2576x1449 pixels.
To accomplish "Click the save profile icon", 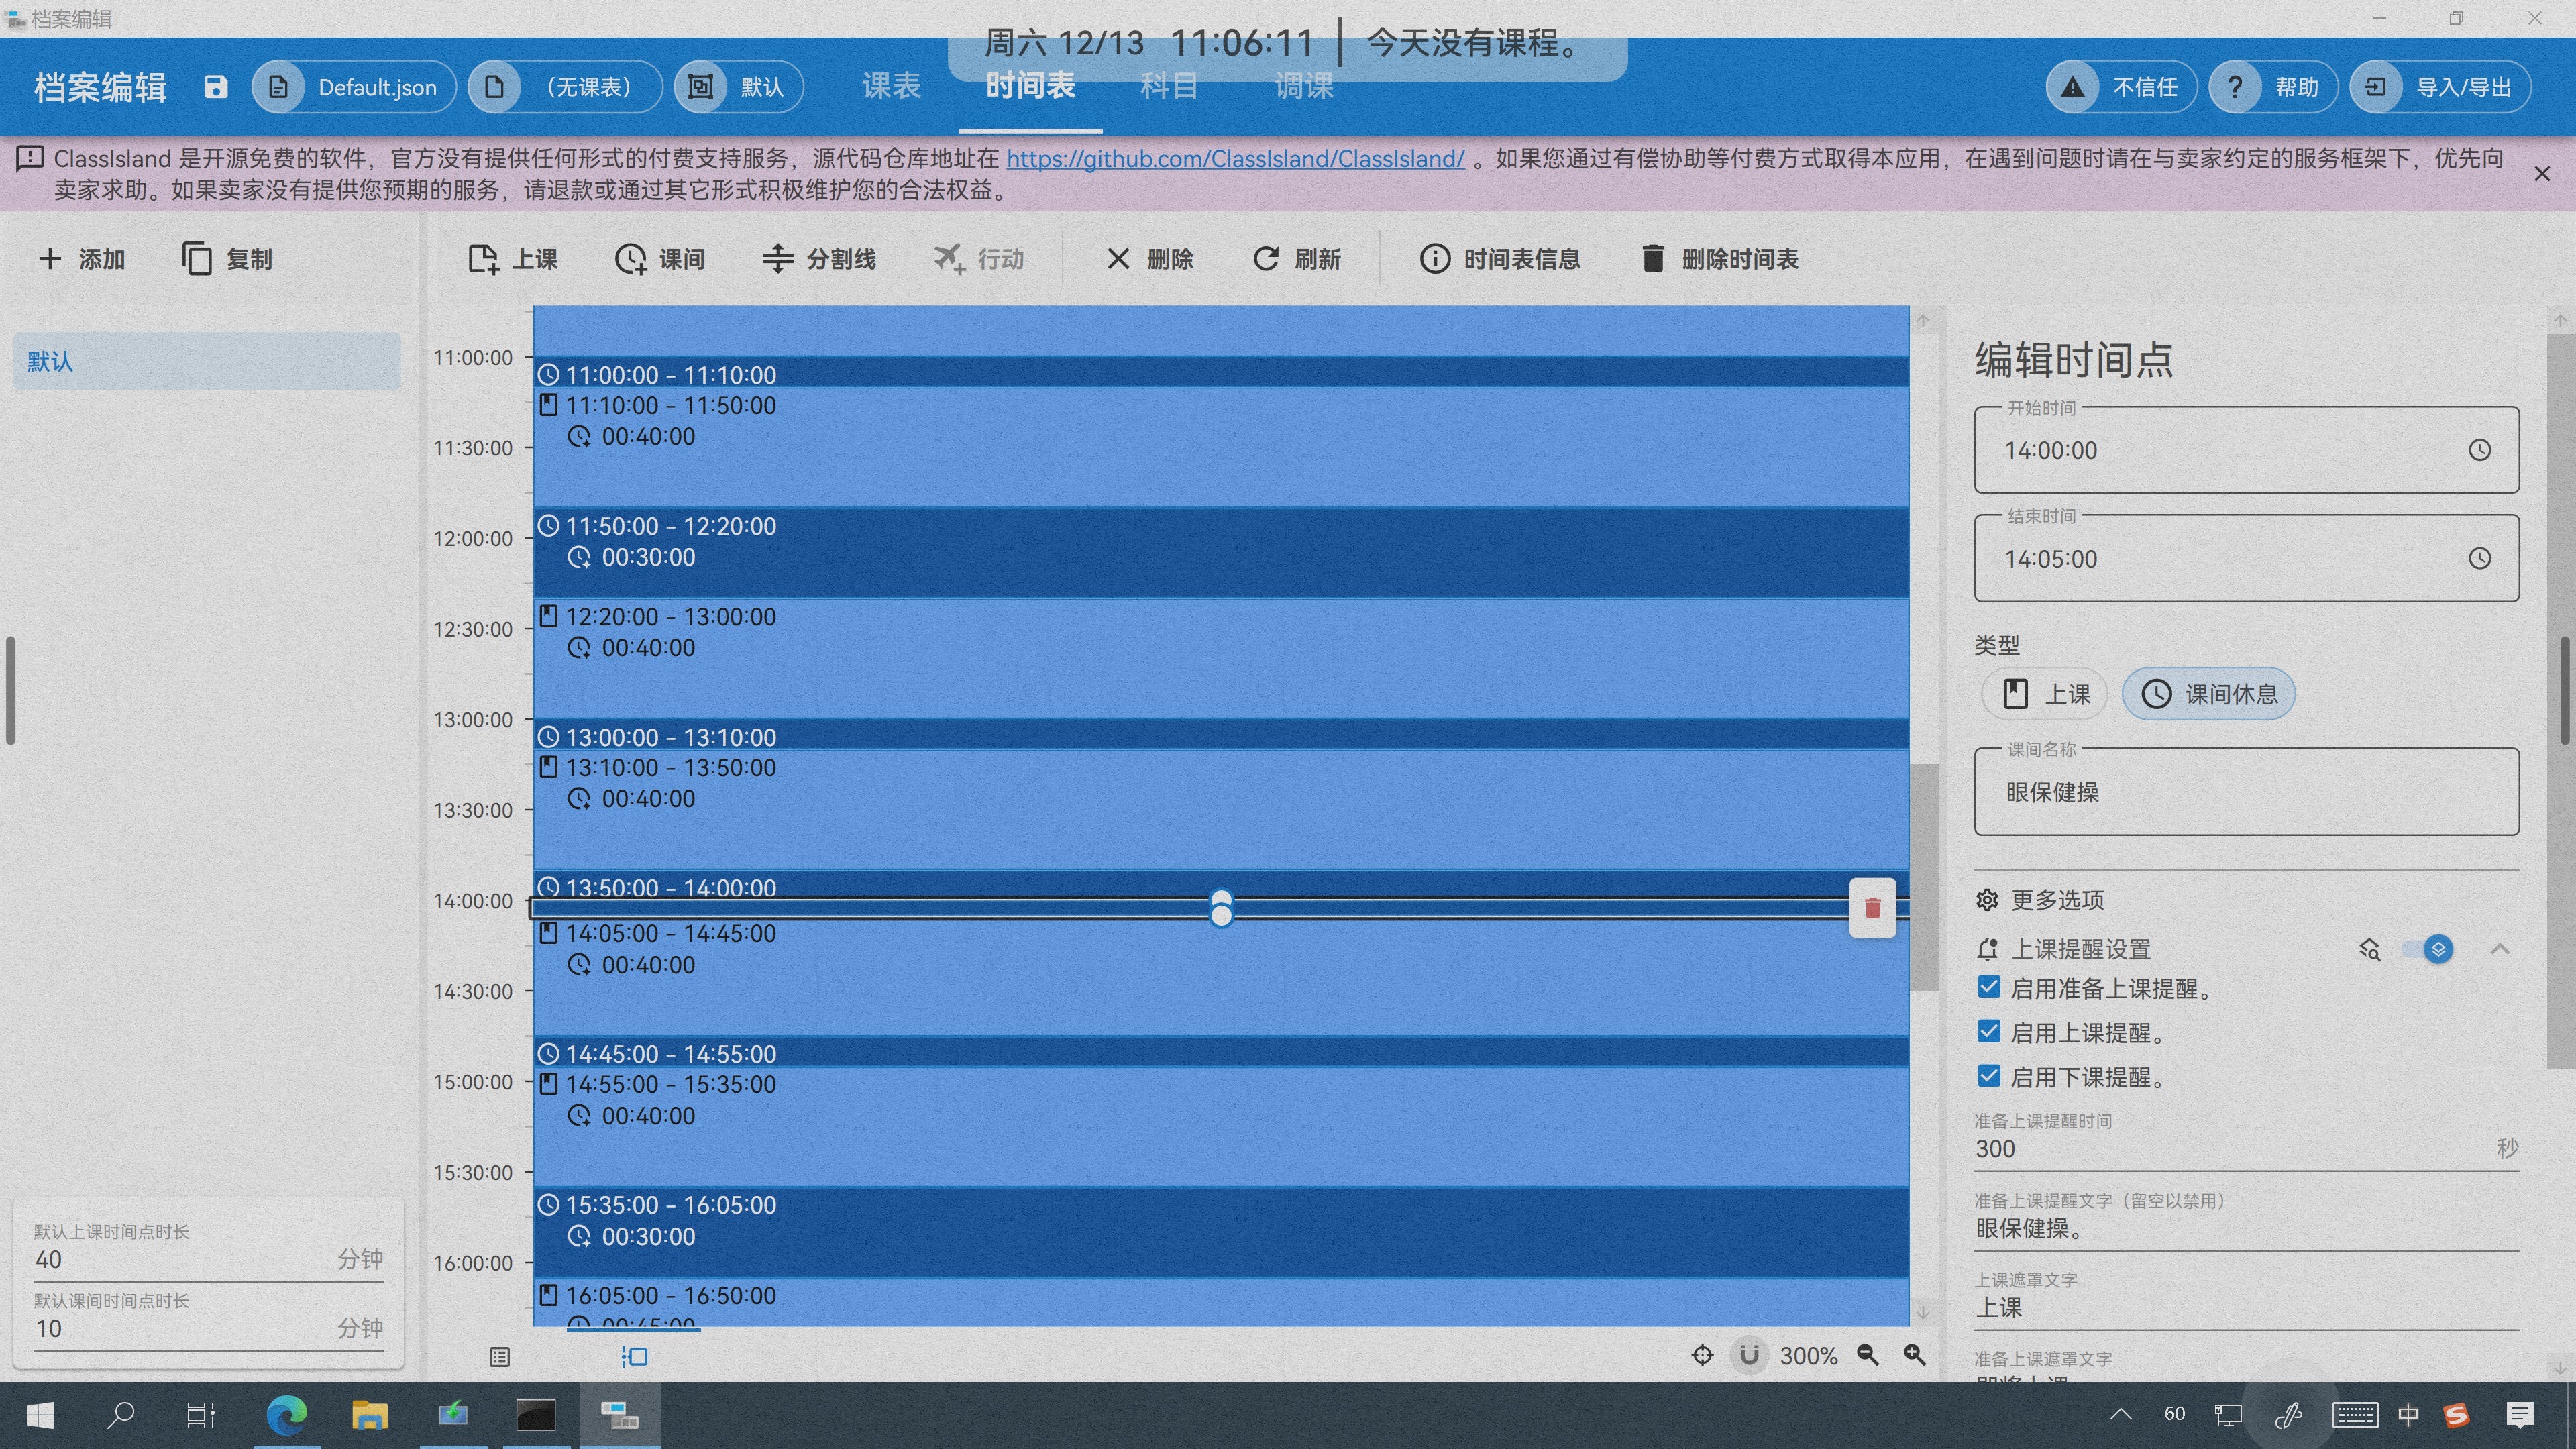I will (216, 87).
